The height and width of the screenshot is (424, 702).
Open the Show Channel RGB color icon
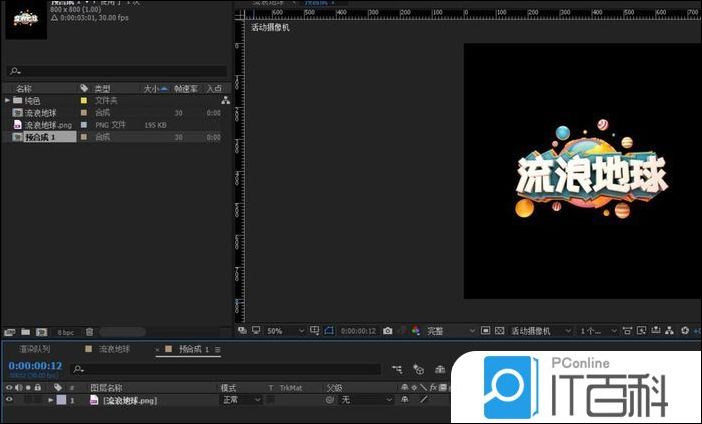(415, 330)
